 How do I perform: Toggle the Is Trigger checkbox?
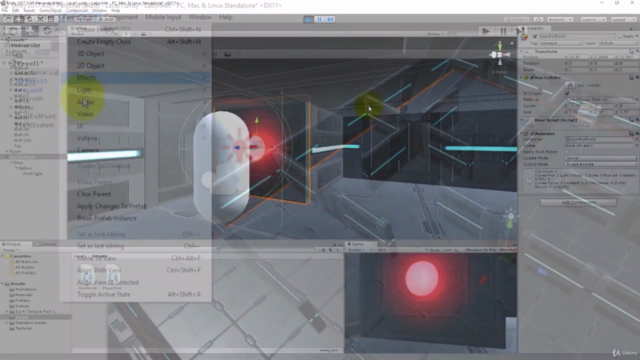(x=567, y=93)
